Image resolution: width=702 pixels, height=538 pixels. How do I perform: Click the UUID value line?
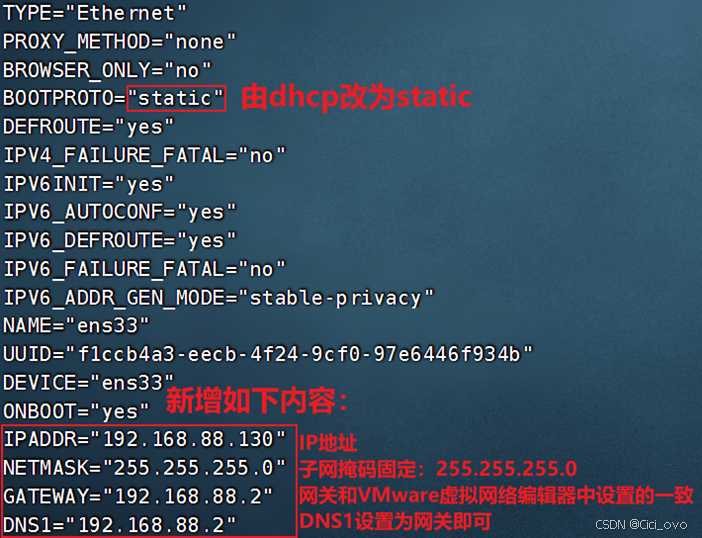coord(268,354)
